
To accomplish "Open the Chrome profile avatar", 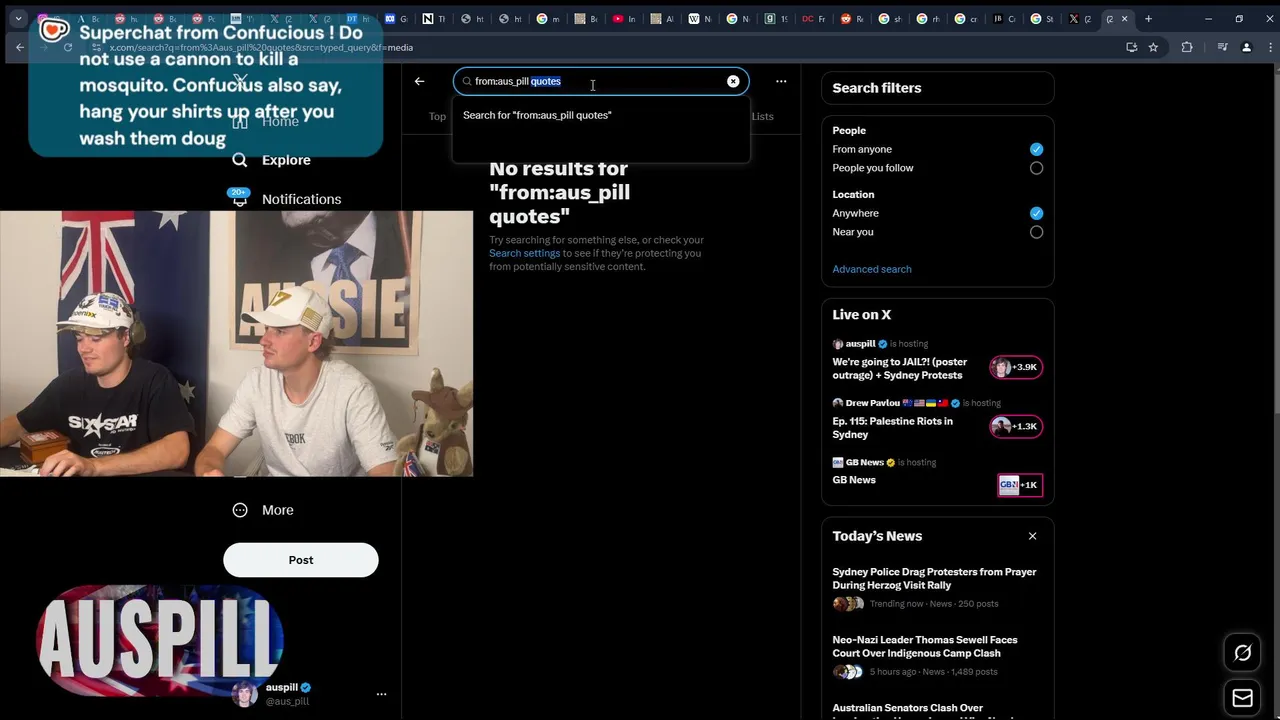I will tap(1246, 47).
